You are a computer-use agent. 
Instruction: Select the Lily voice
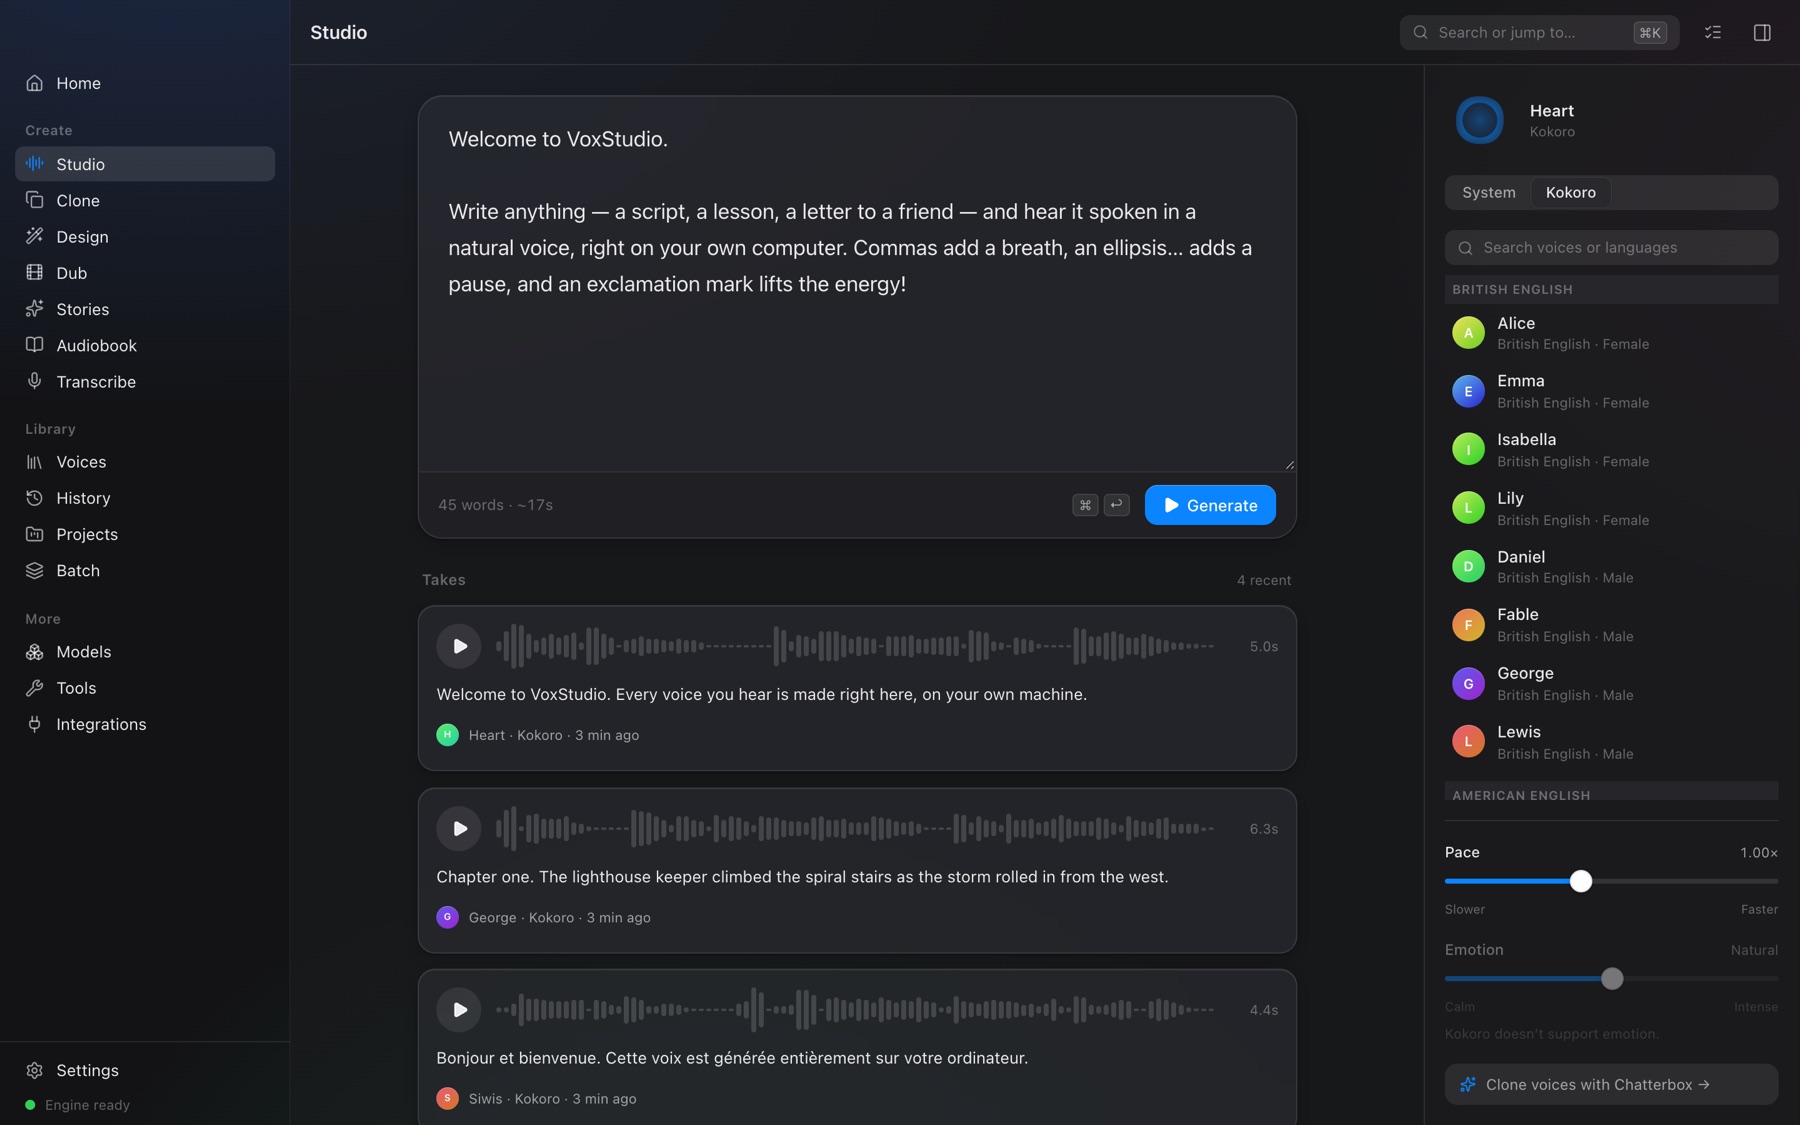(x=1611, y=508)
